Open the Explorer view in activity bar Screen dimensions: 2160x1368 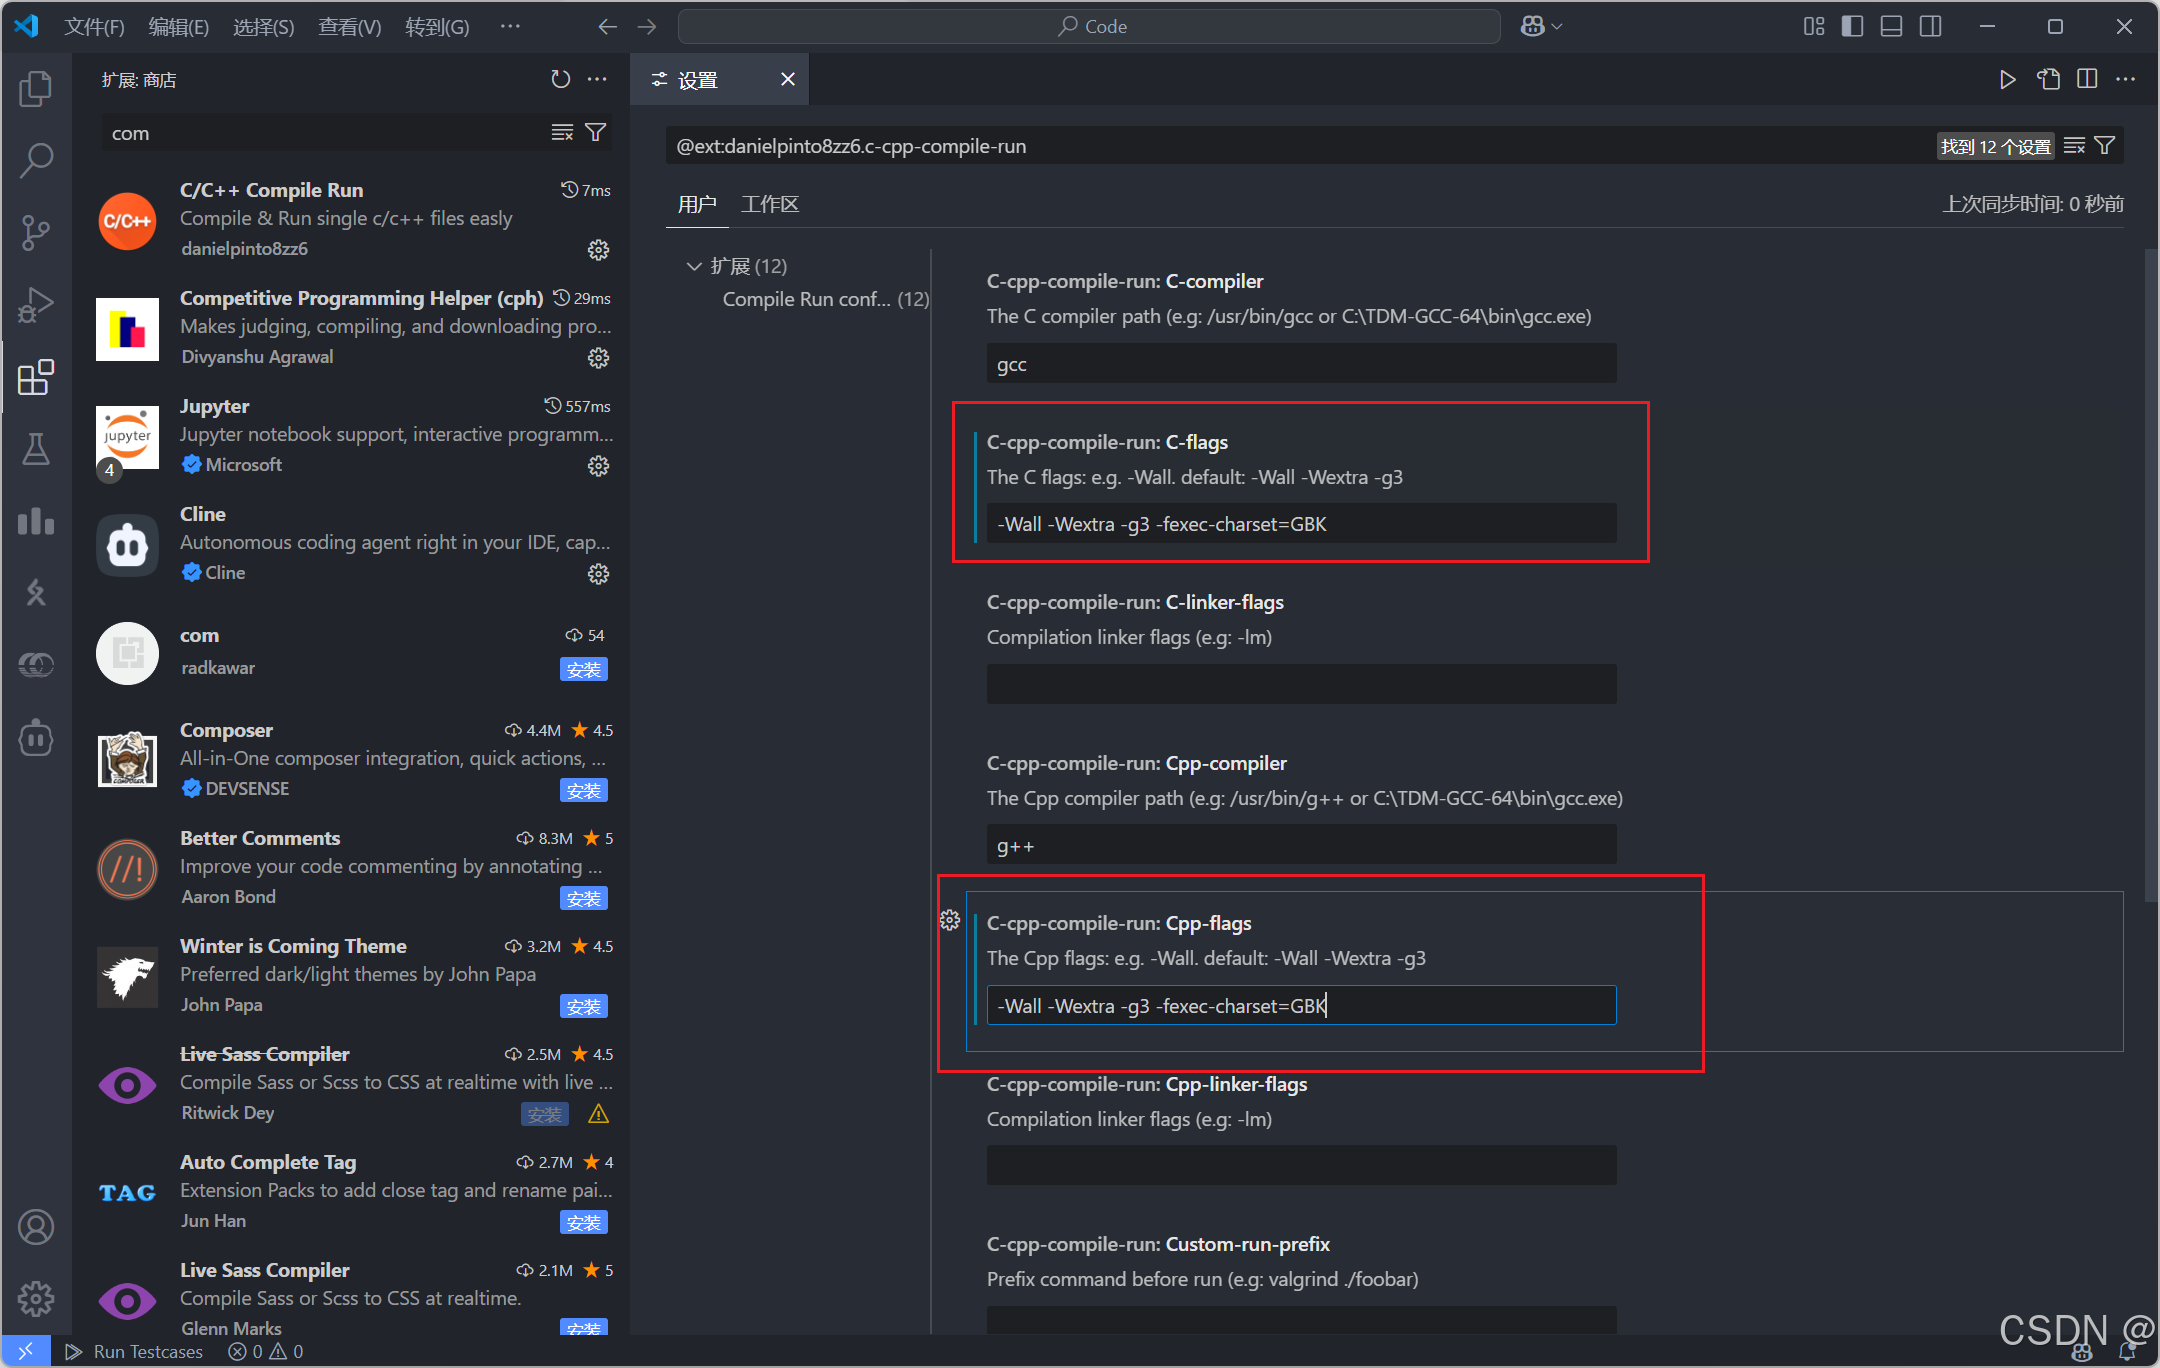tap(36, 89)
